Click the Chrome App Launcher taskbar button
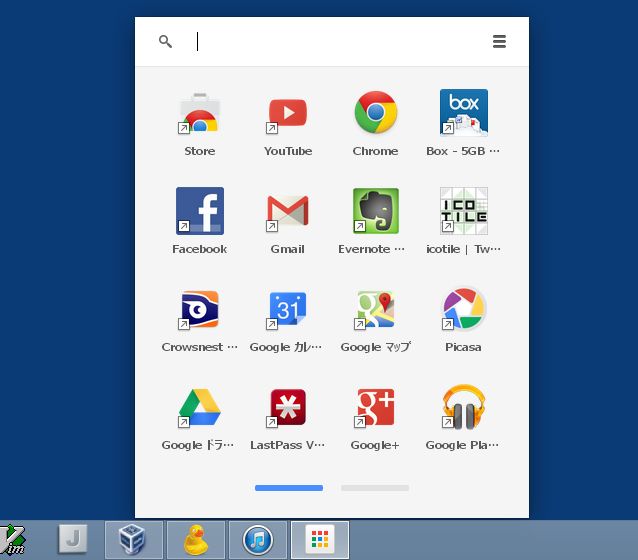 point(320,540)
